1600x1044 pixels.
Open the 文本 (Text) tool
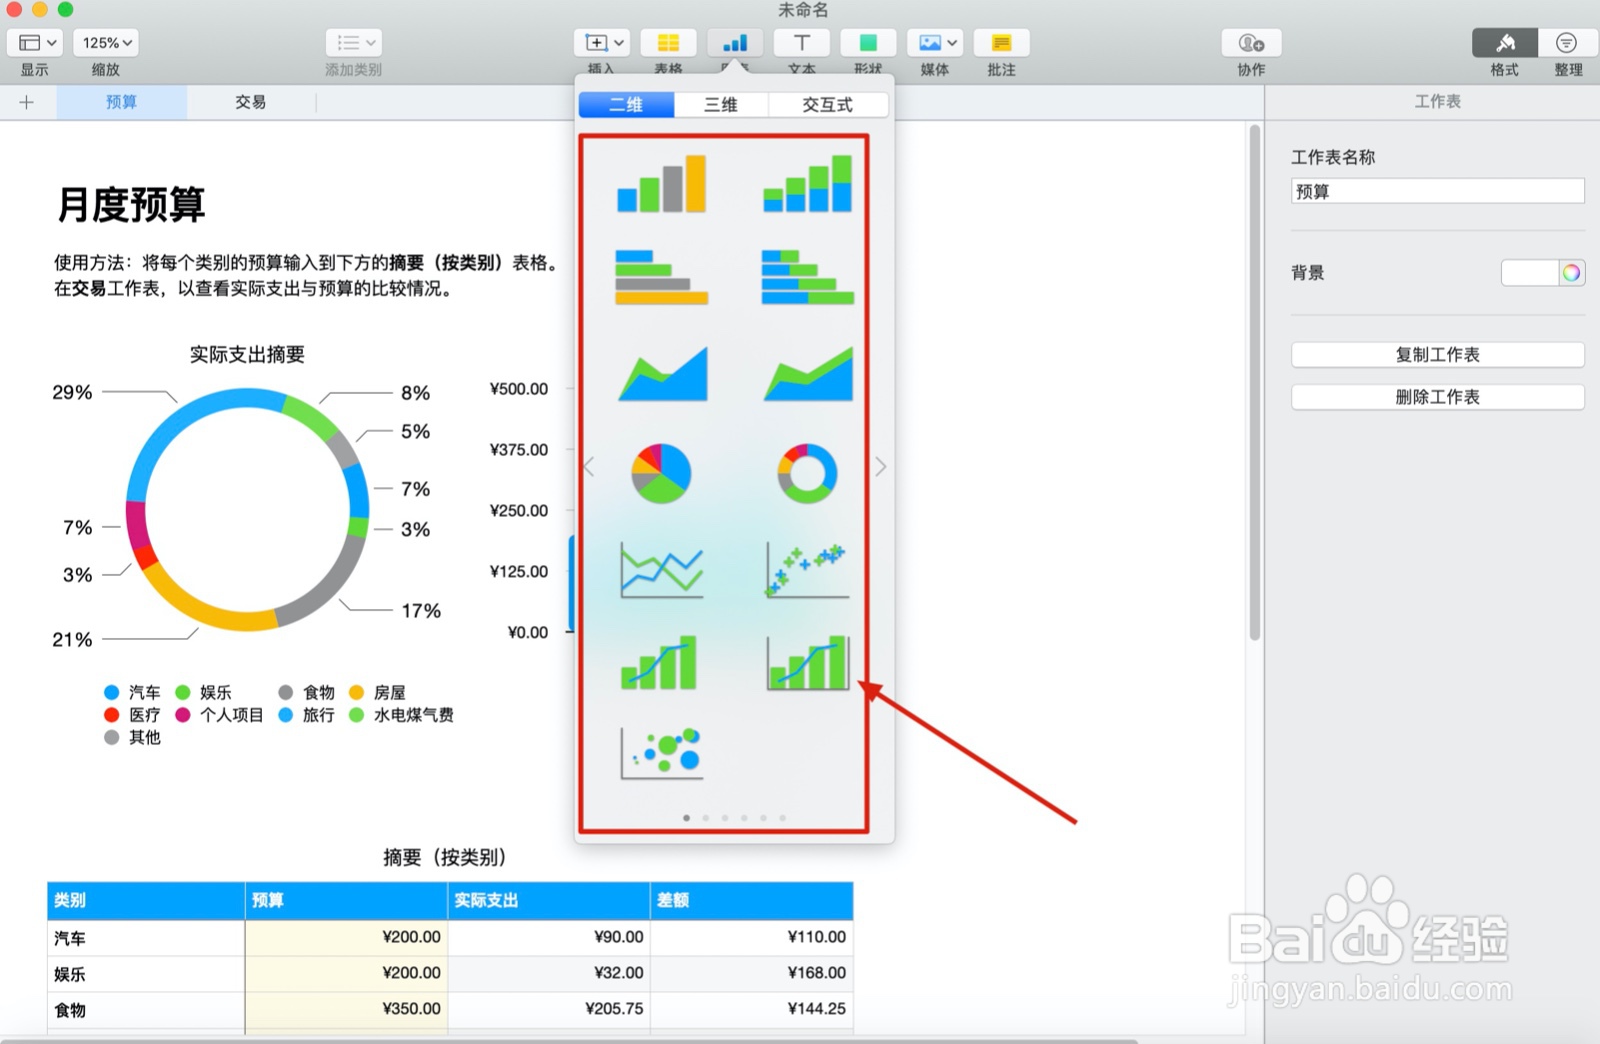coord(801,43)
